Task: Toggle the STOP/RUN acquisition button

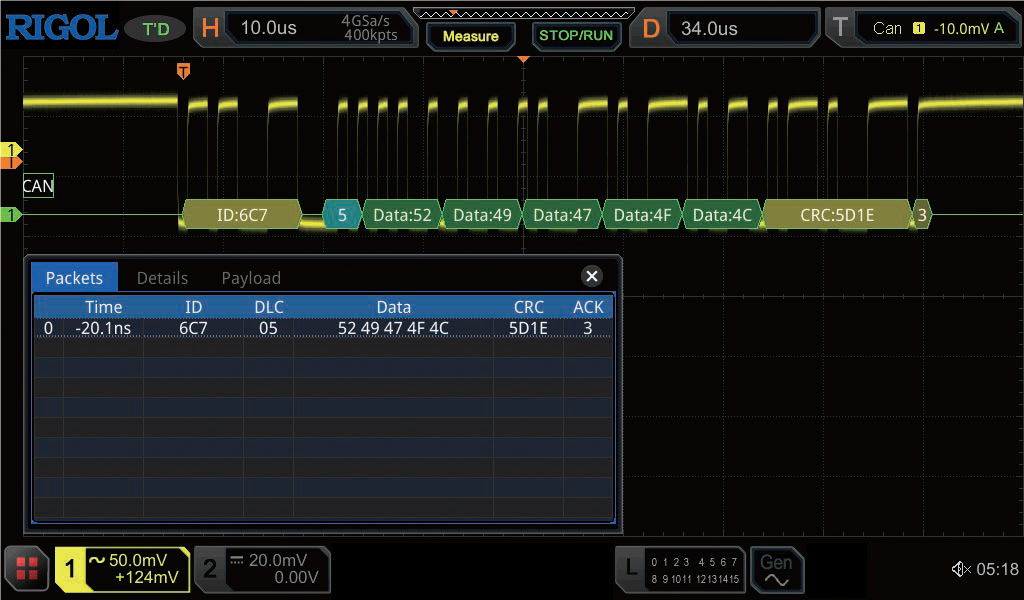Action: tap(575, 36)
